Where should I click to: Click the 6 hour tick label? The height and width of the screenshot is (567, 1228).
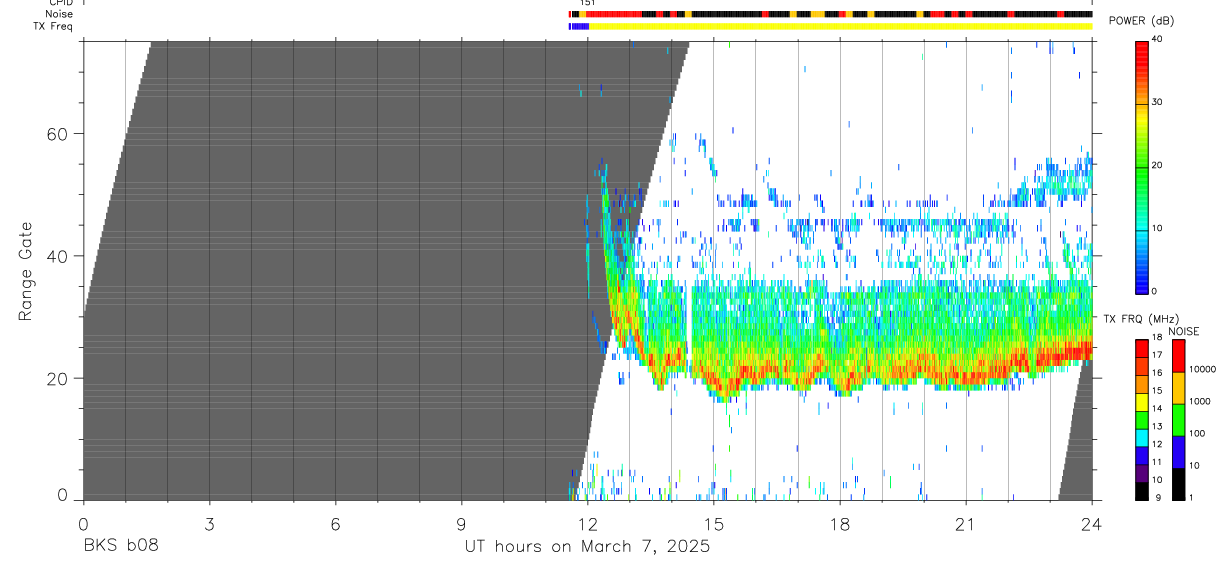[x=335, y=525]
